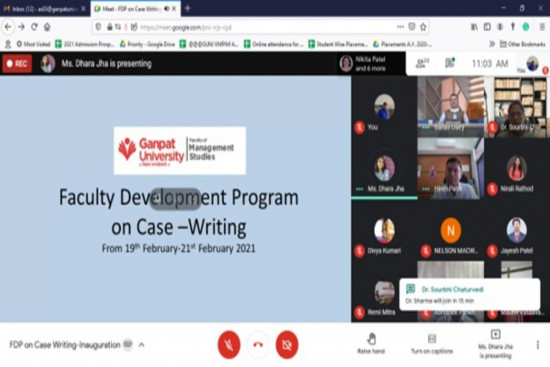Expand meeting details chevron beside title
Image resolution: width=550 pixels, height=367 pixels.
click(141, 345)
